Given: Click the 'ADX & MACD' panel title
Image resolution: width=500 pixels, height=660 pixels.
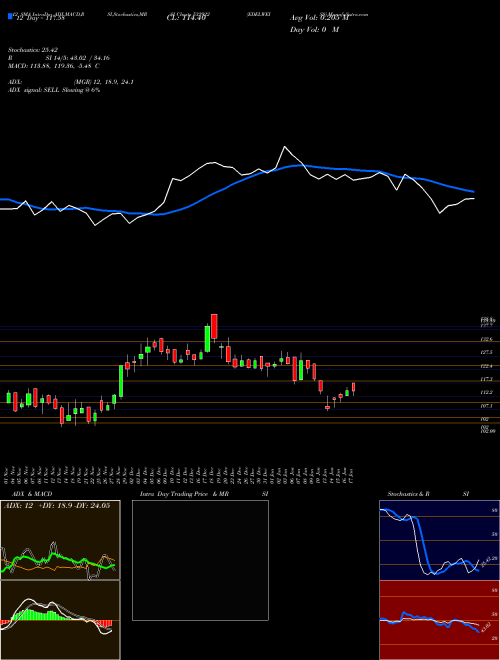Looking at the screenshot, I should pyautogui.click(x=32, y=494).
